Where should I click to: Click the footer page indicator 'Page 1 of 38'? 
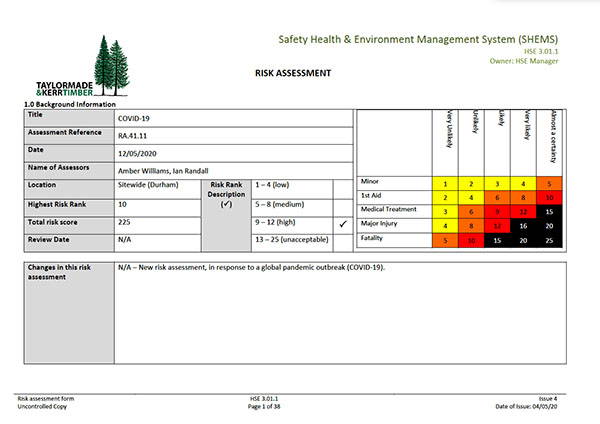(x=264, y=406)
